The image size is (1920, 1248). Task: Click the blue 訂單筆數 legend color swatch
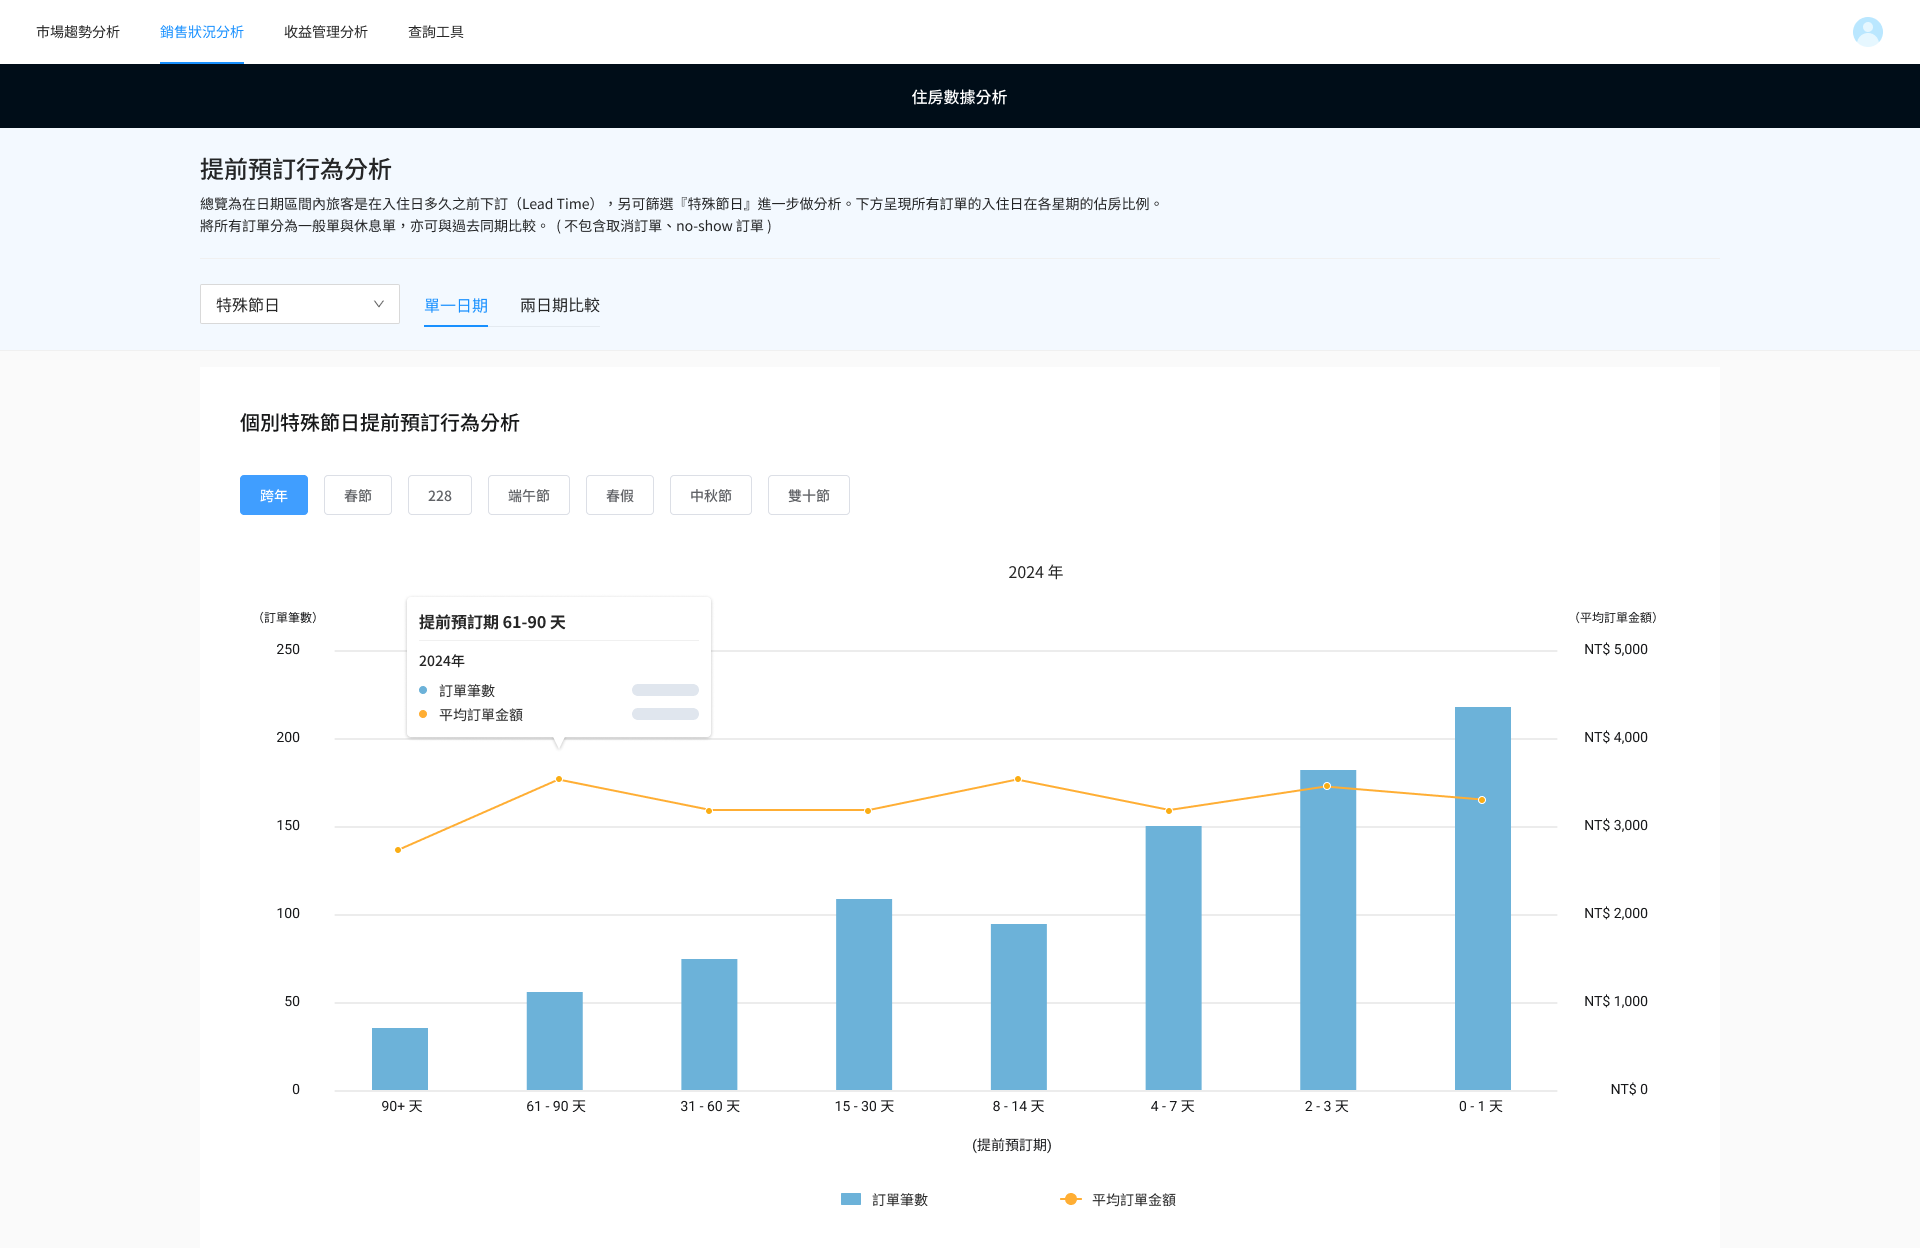(851, 1199)
